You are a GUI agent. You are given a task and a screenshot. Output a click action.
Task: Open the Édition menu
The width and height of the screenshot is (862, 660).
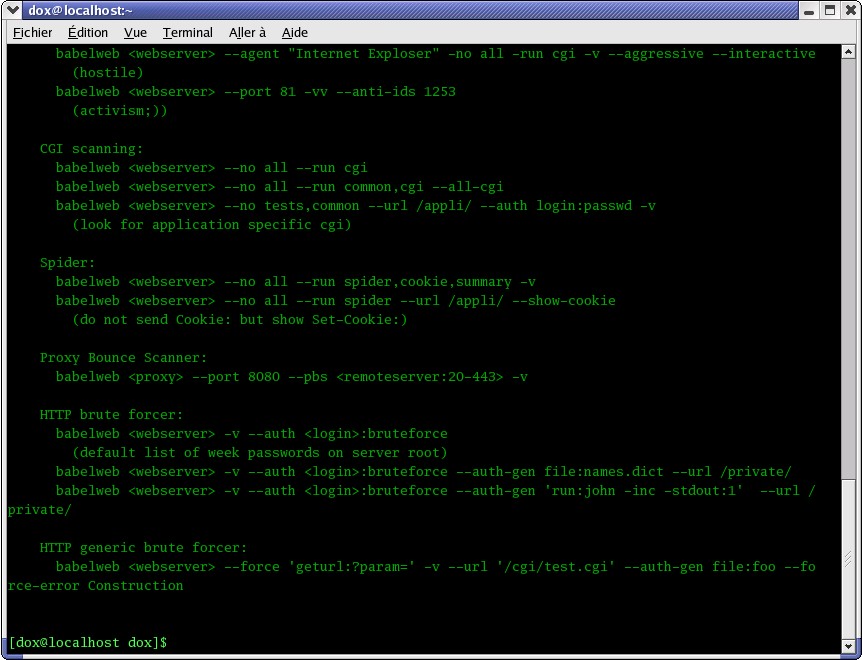tap(88, 33)
